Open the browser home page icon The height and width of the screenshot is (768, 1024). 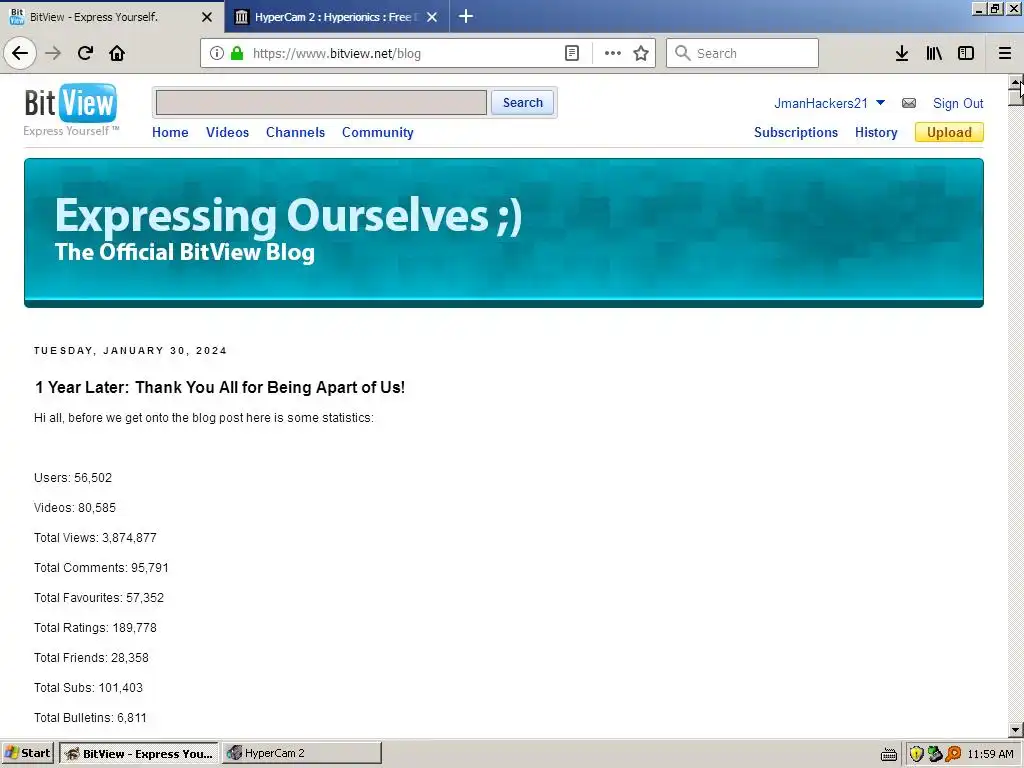pyautogui.click(x=117, y=53)
